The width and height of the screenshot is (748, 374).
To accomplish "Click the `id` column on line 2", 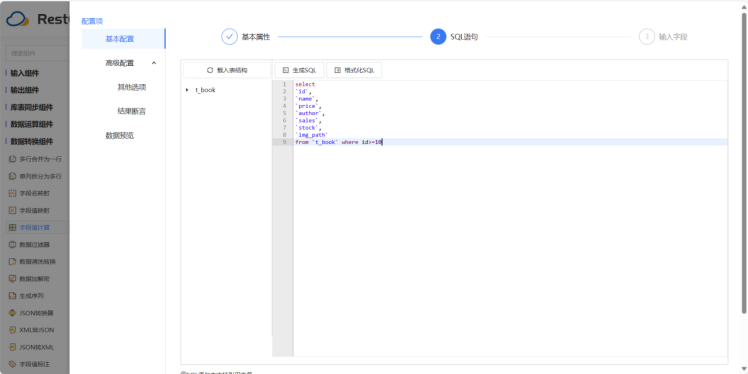I will [x=301, y=92].
